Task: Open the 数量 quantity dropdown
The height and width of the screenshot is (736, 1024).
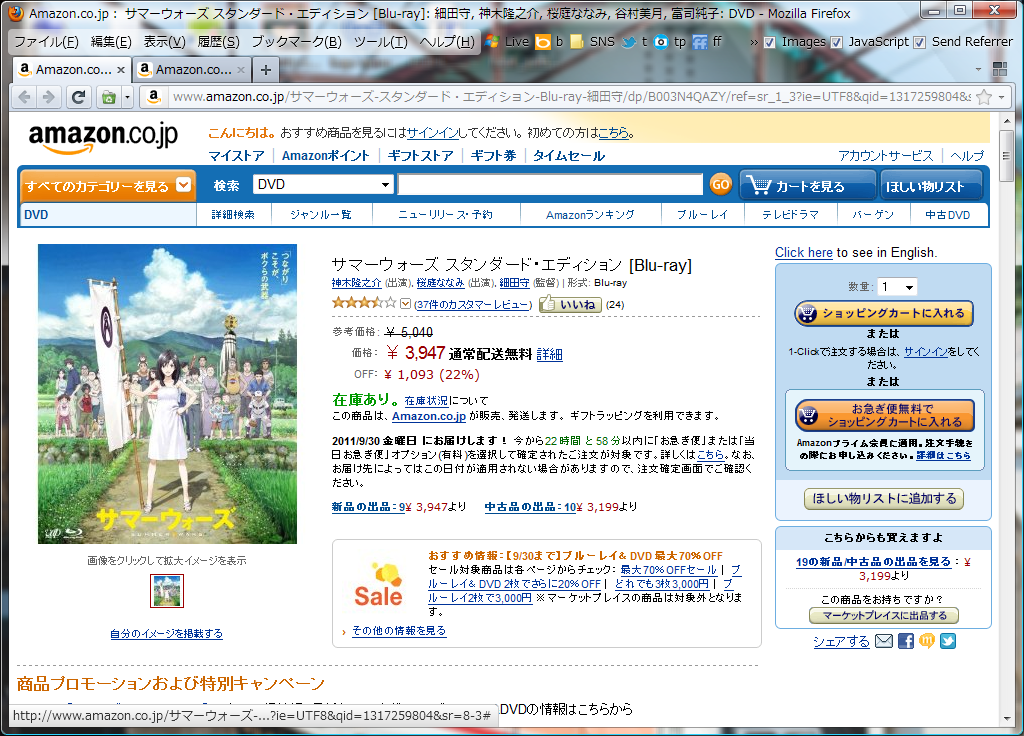Action: pyautogui.click(x=897, y=287)
